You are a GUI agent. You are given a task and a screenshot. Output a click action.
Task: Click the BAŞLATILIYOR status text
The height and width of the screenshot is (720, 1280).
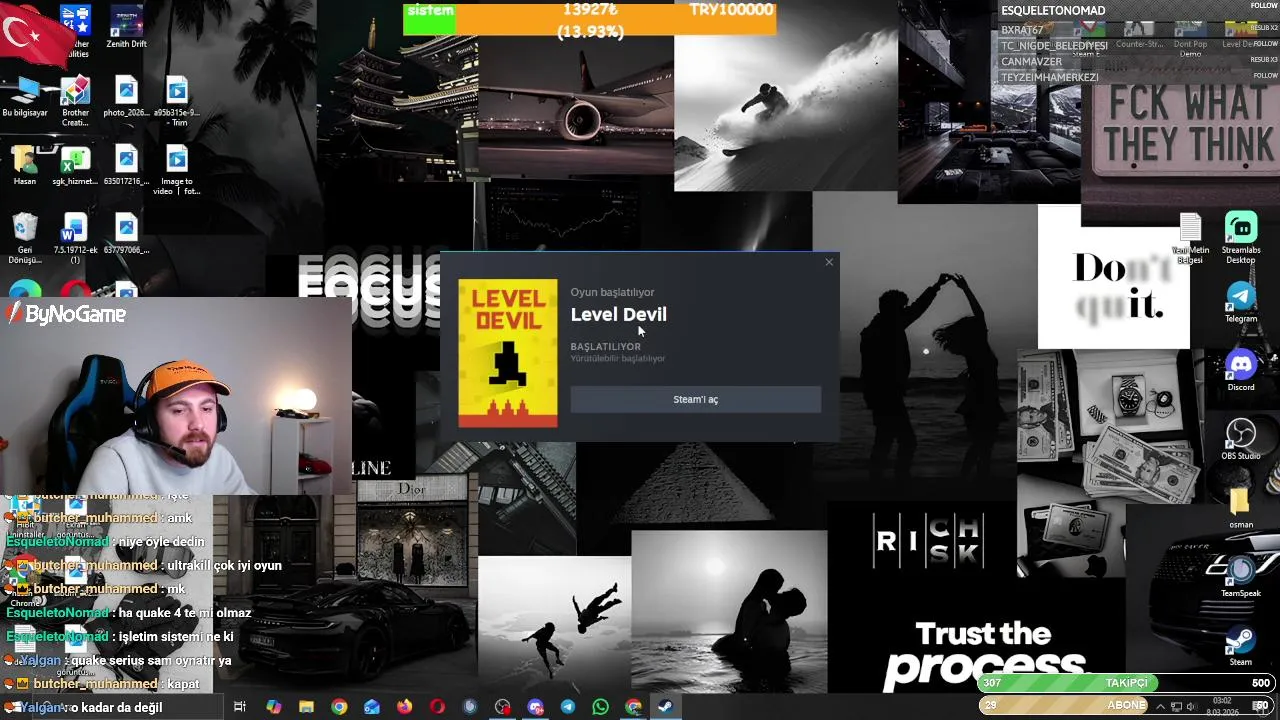coord(605,347)
